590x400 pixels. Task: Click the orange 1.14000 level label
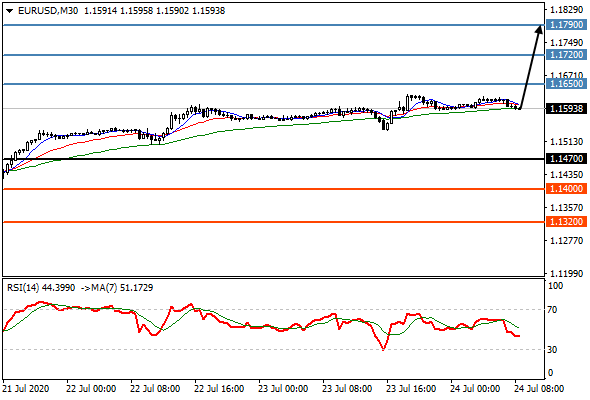[566, 189]
